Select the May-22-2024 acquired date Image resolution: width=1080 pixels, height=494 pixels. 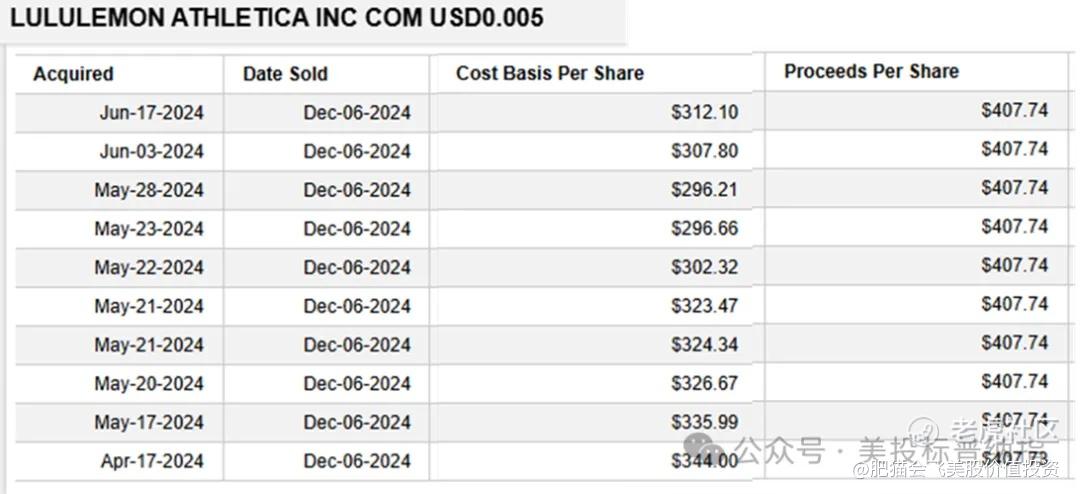tap(149, 268)
